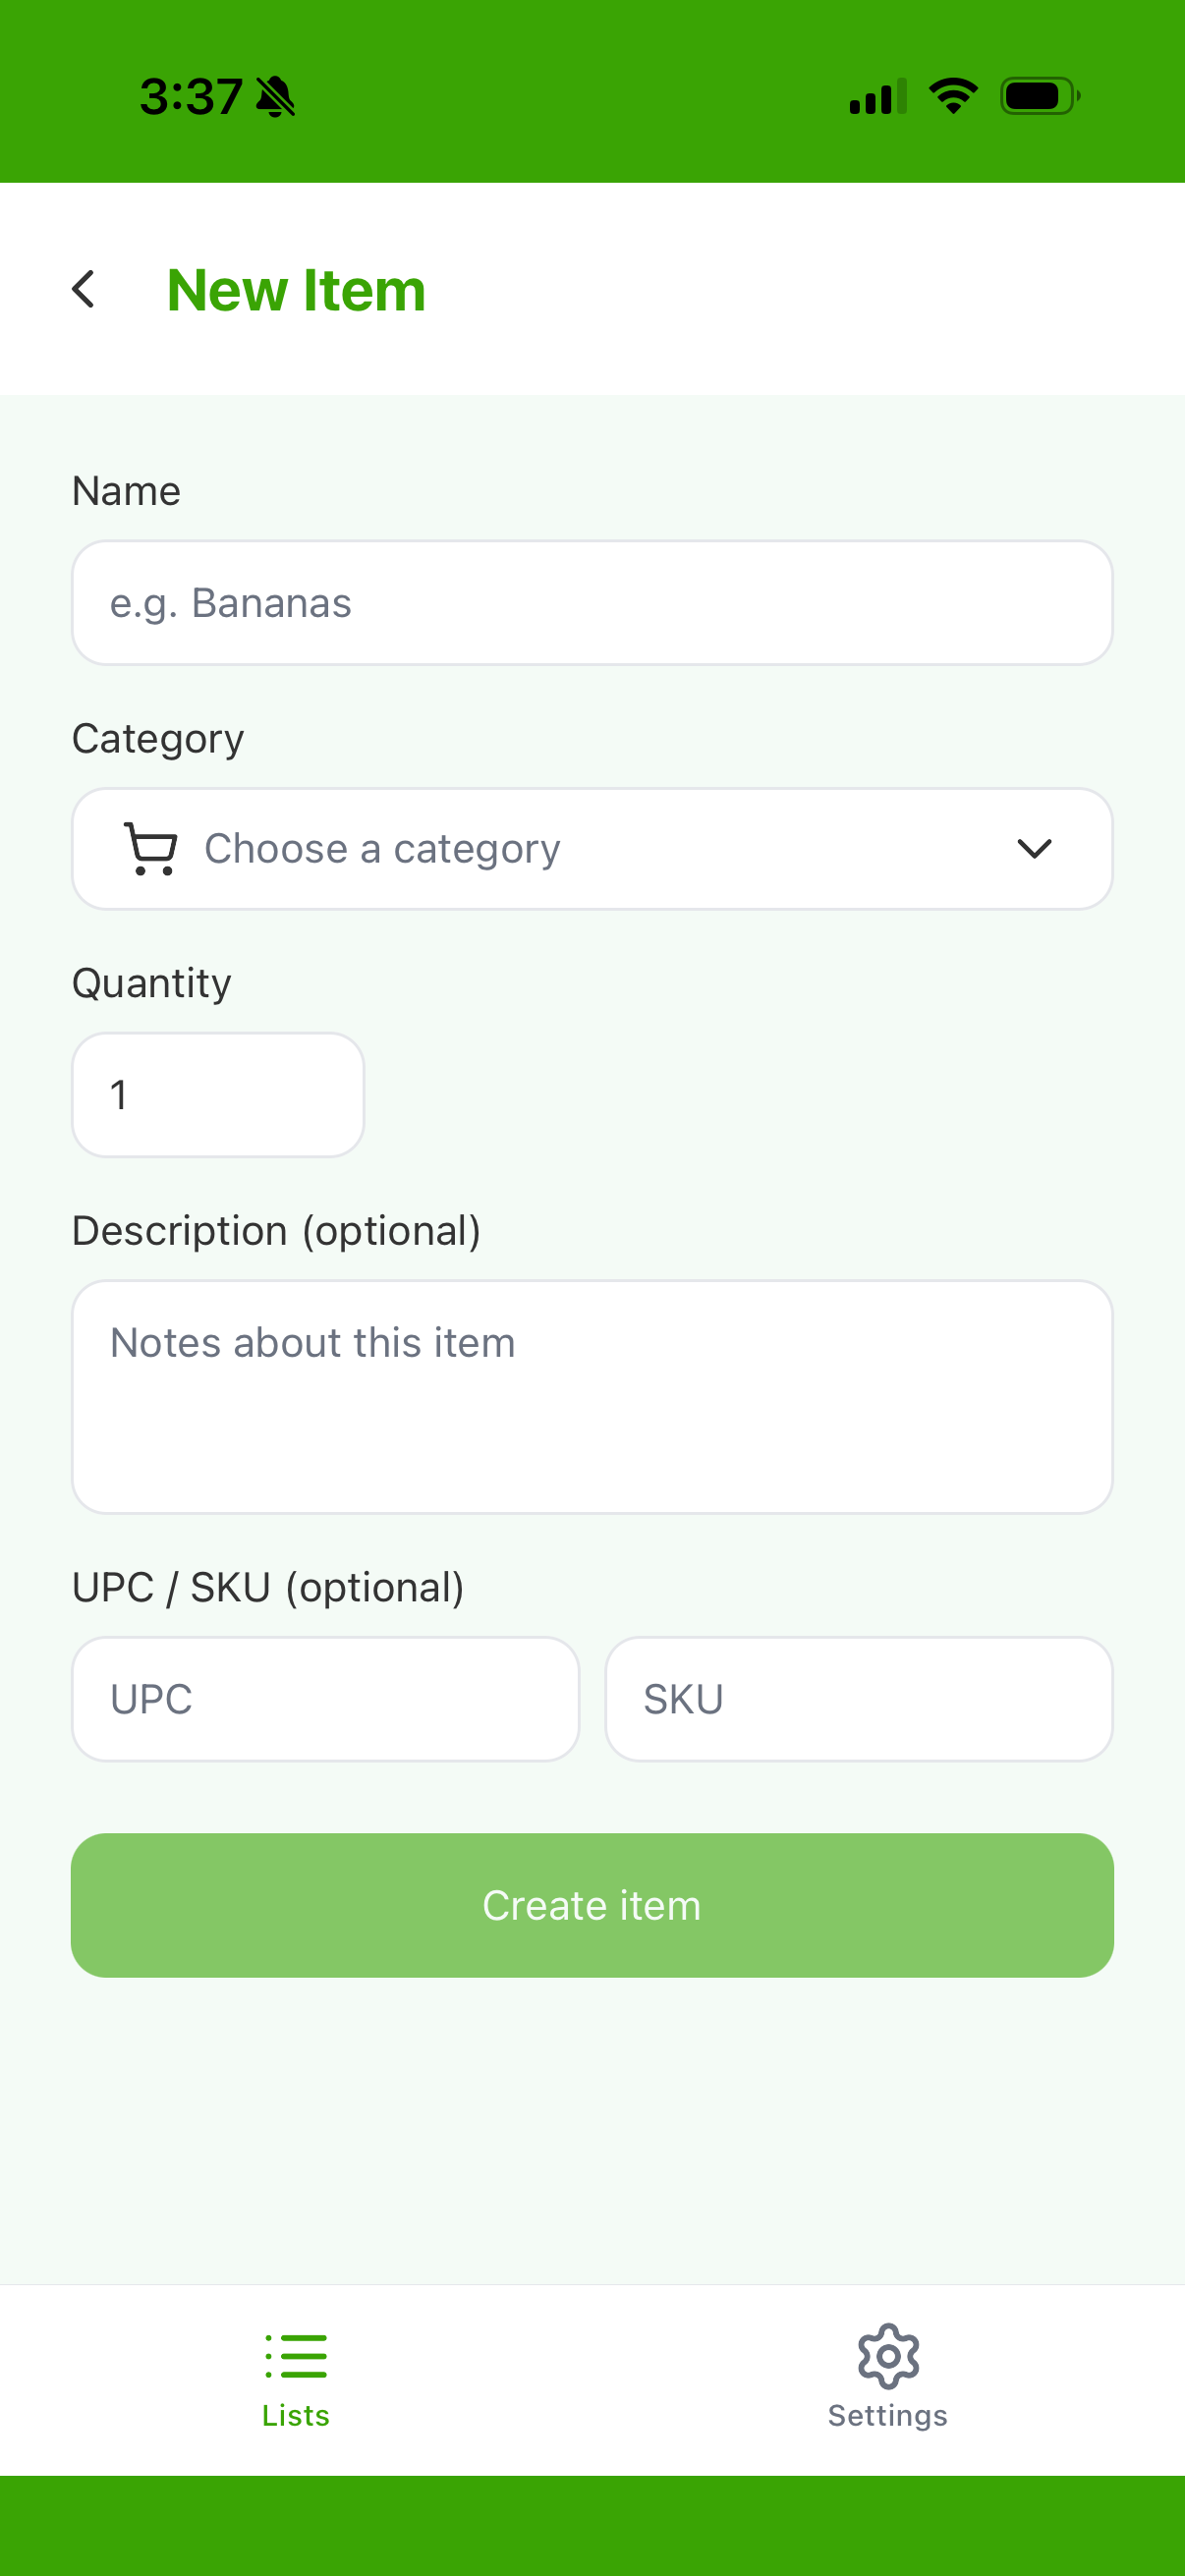Focus the Name field with Bananas placeholder
Image resolution: width=1185 pixels, height=2576 pixels.
point(592,603)
